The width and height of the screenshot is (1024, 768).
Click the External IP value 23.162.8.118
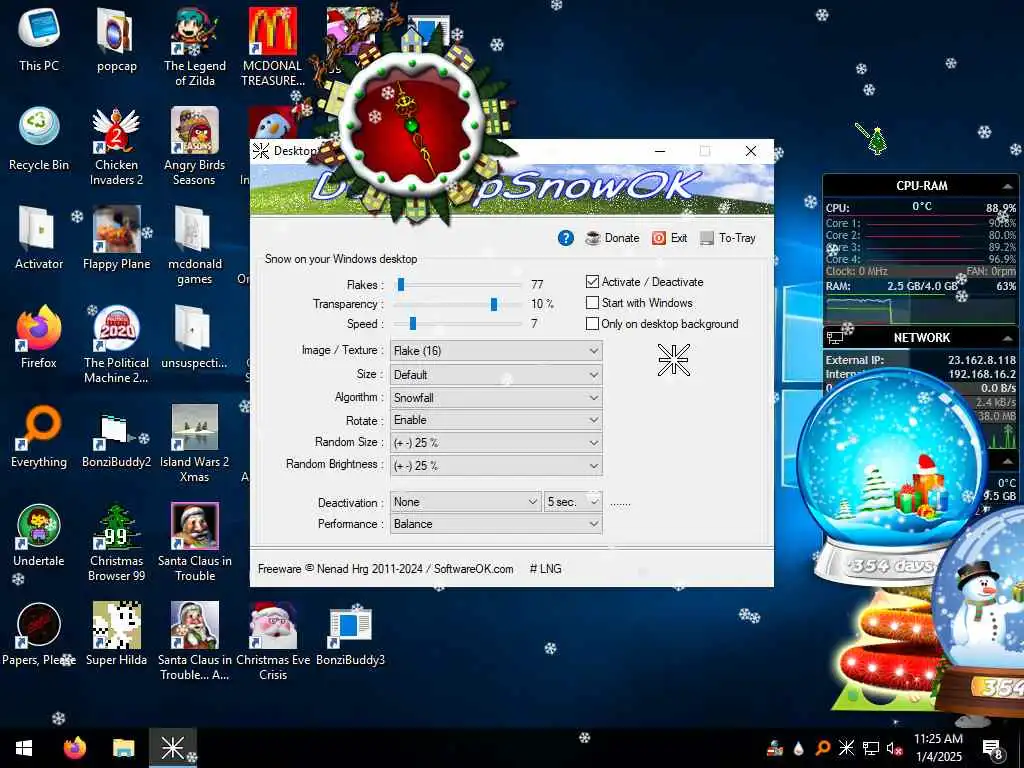(x=982, y=360)
